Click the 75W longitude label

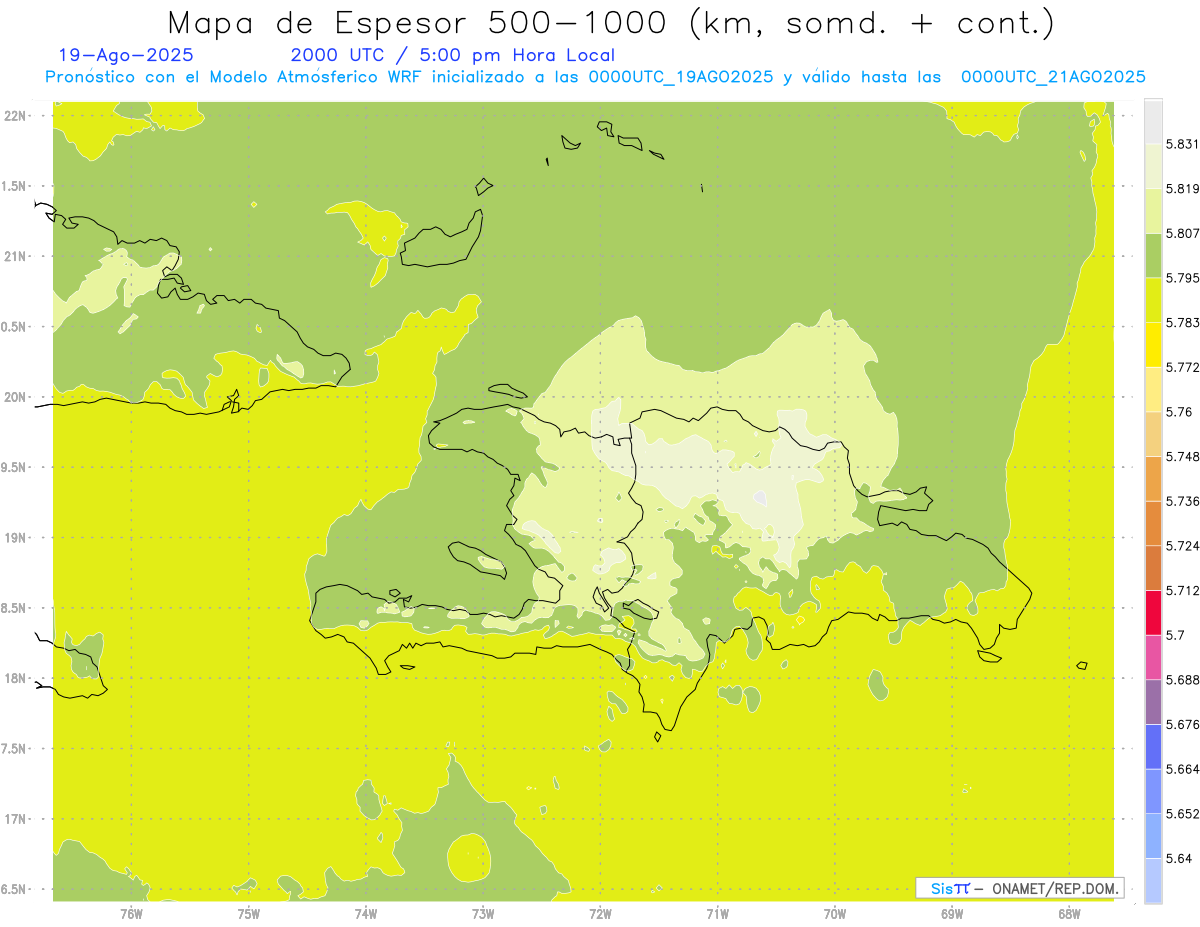pos(249,913)
